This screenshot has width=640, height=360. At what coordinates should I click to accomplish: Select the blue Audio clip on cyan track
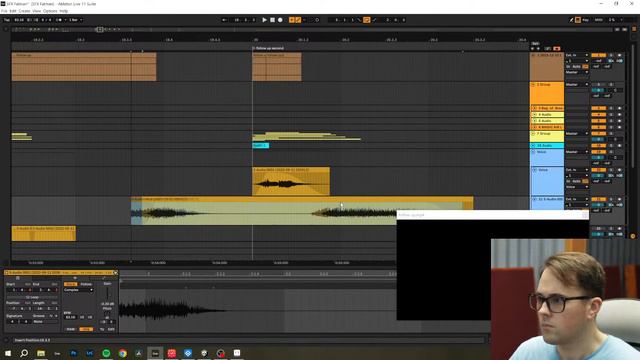pyautogui.click(x=260, y=145)
